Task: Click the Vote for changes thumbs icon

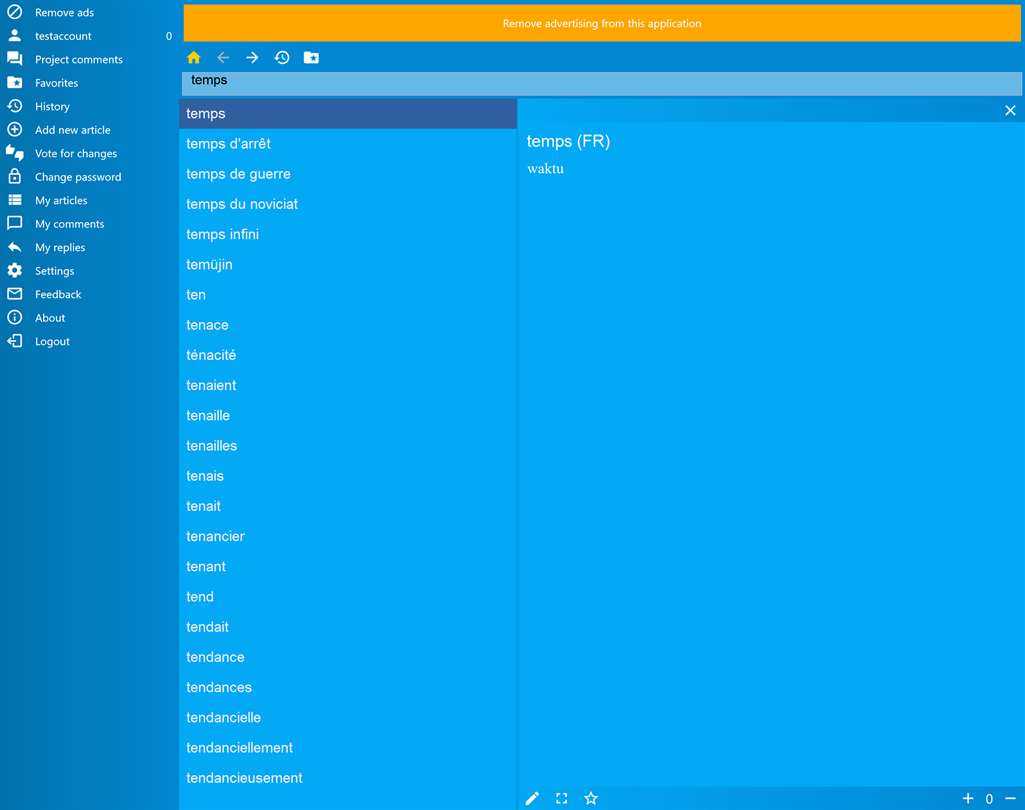Action: (x=14, y=153)
